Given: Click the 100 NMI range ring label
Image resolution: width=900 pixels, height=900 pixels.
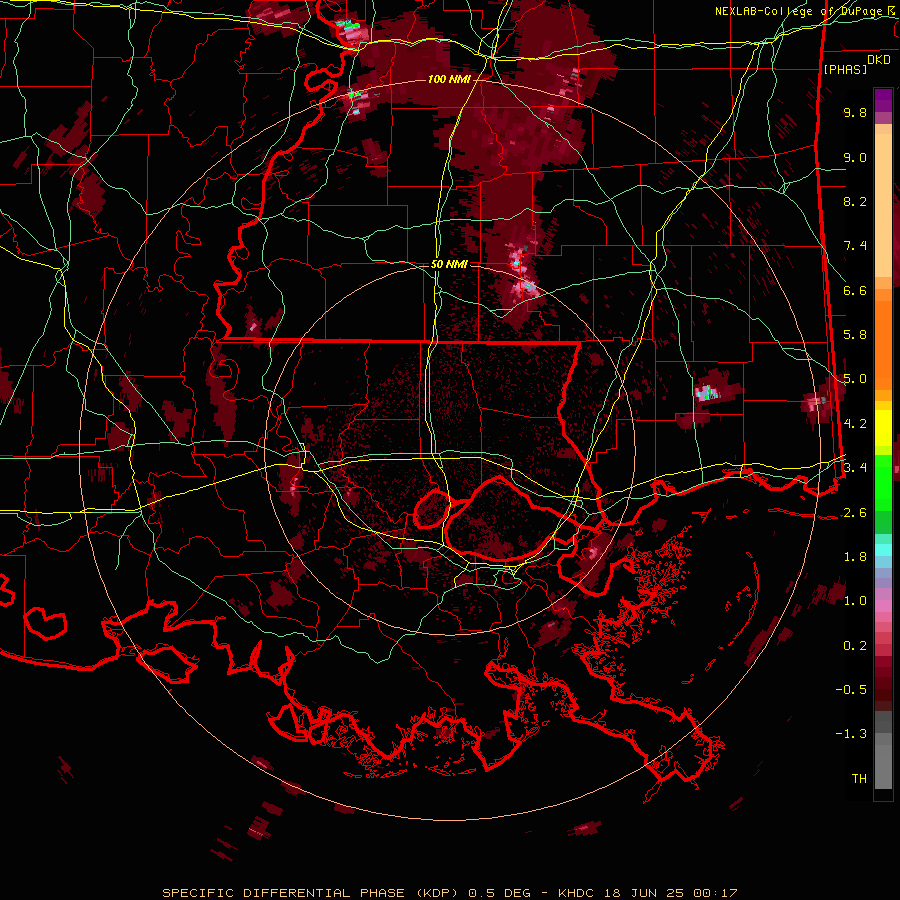Looking at the screenshot, I should (449, 79).
